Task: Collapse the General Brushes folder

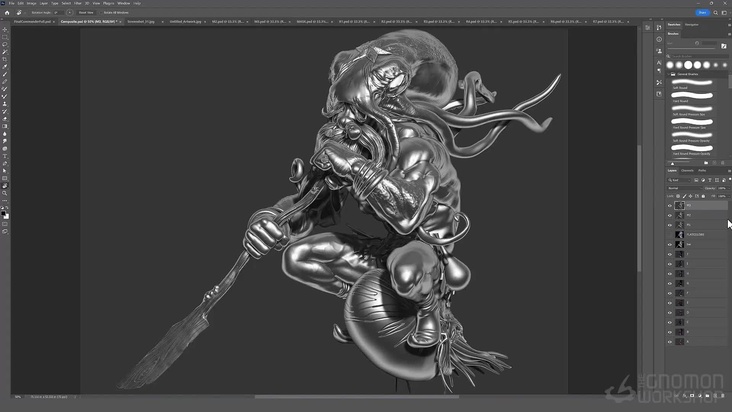Action: [669, 74]
